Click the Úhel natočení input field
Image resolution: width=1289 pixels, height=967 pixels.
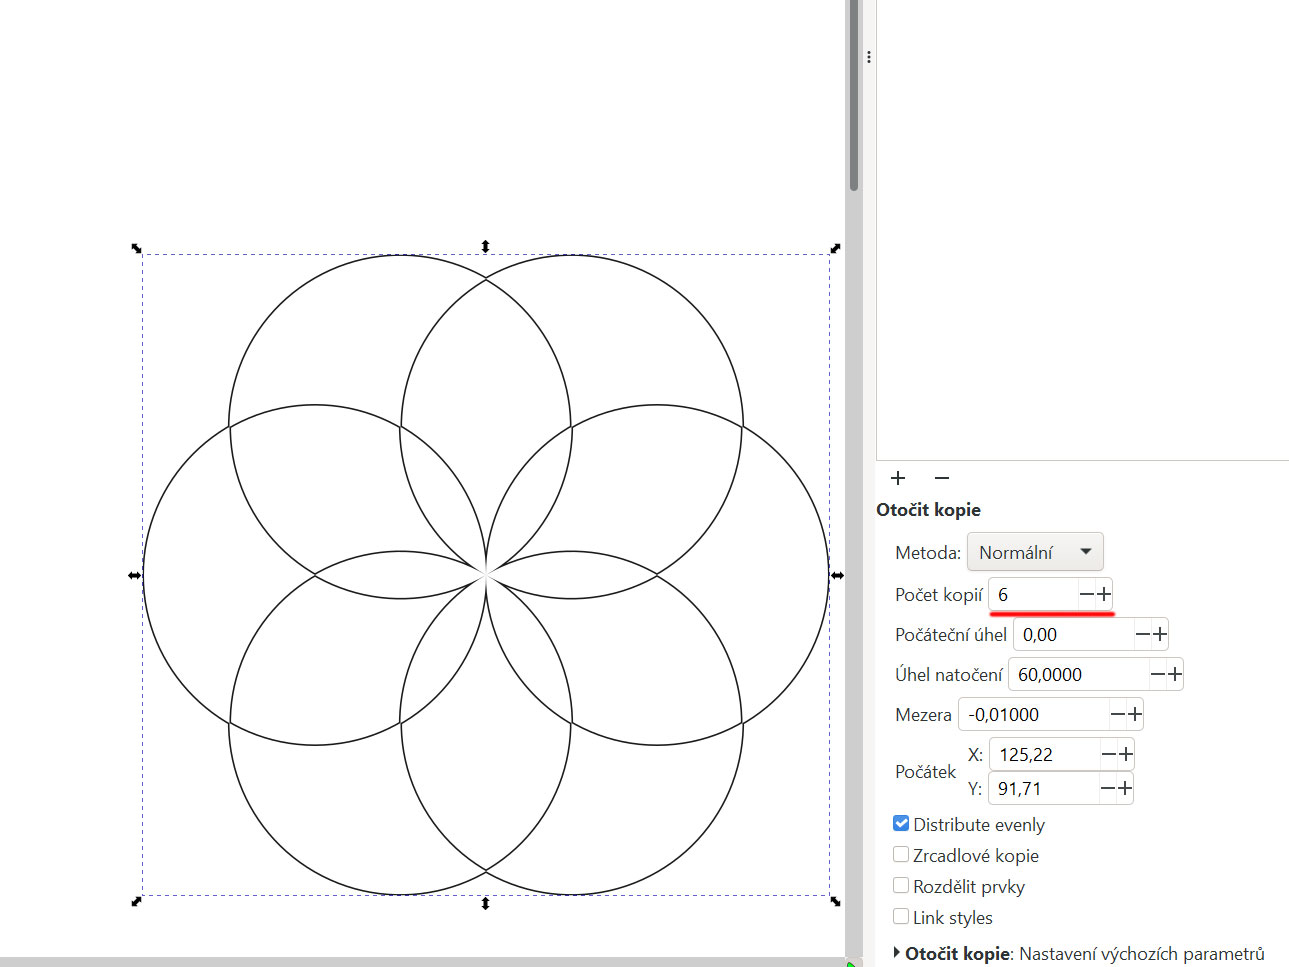(x=1075, y=674)
